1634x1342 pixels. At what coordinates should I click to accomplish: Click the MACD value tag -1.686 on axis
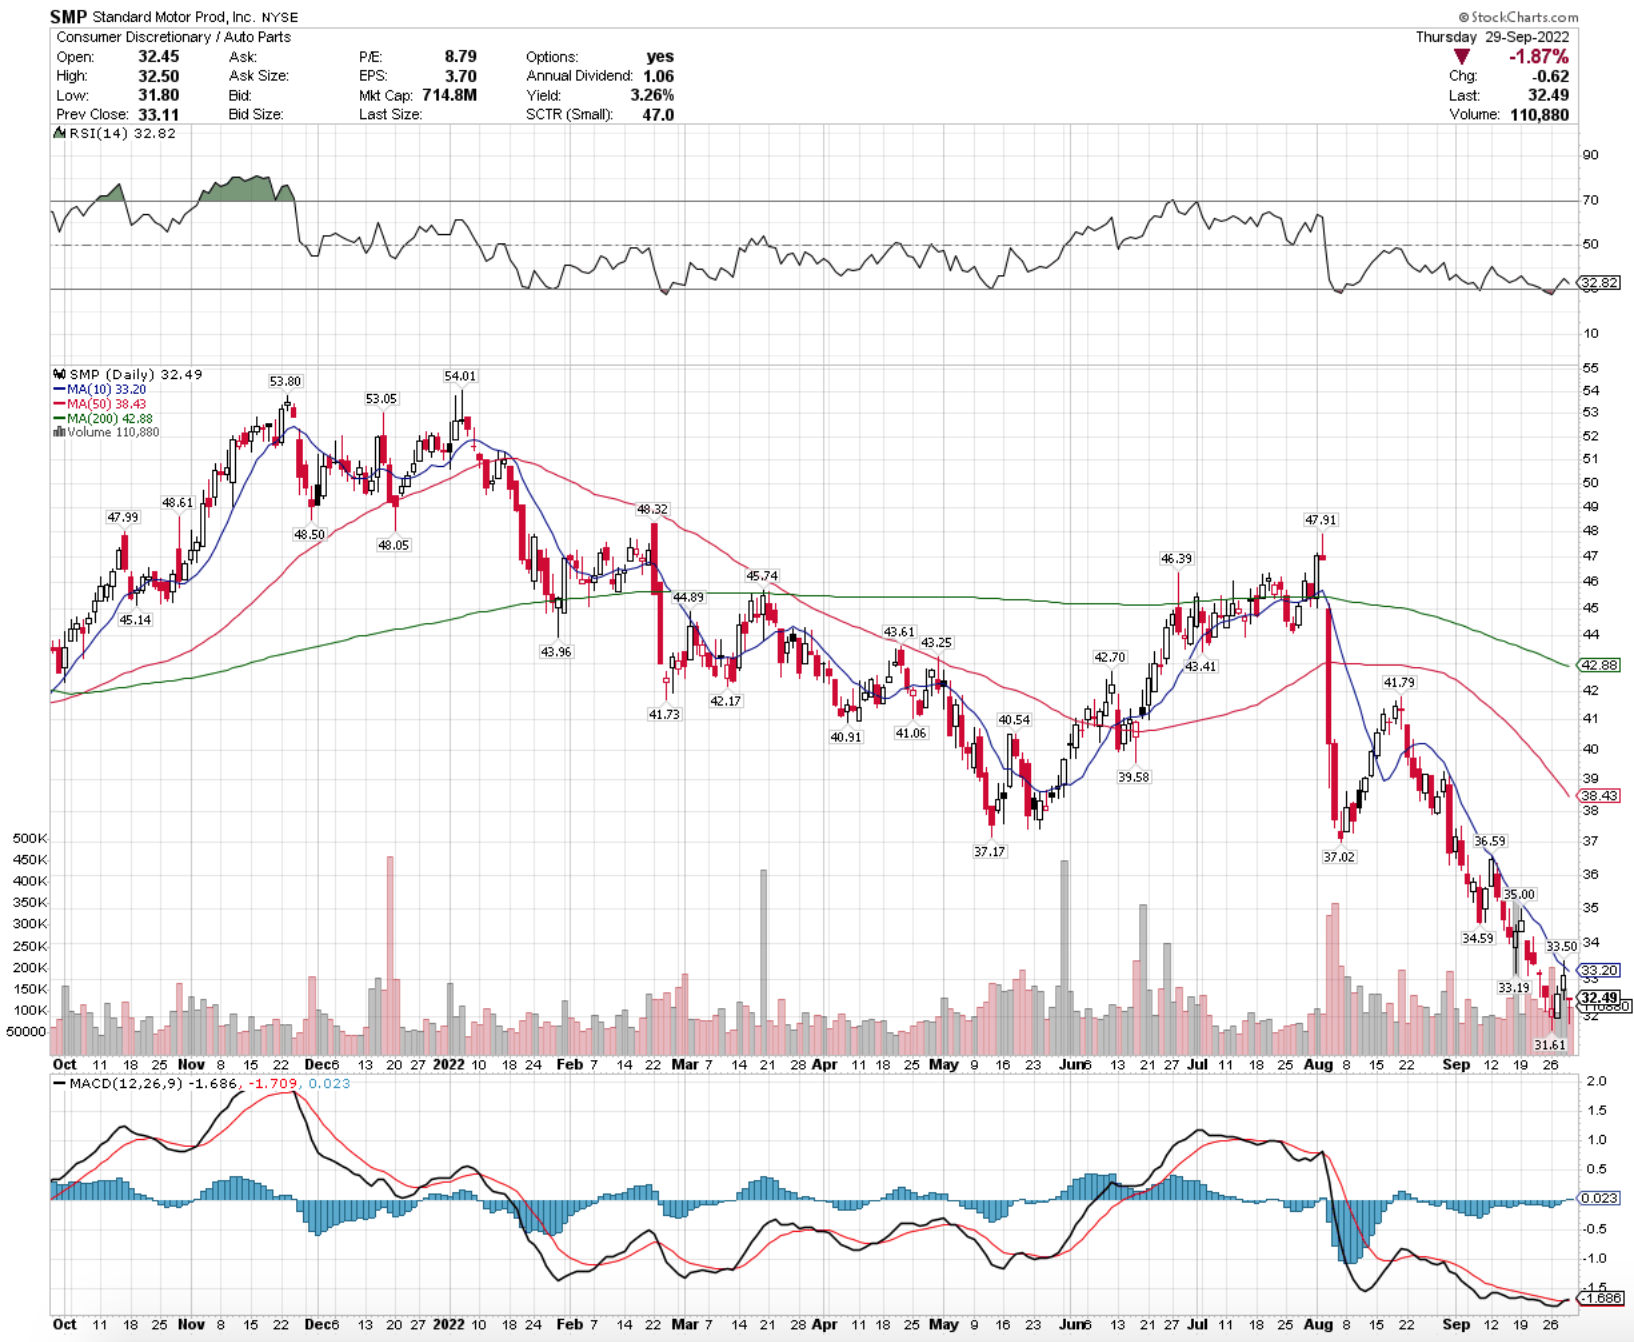coord(1599,1298)
